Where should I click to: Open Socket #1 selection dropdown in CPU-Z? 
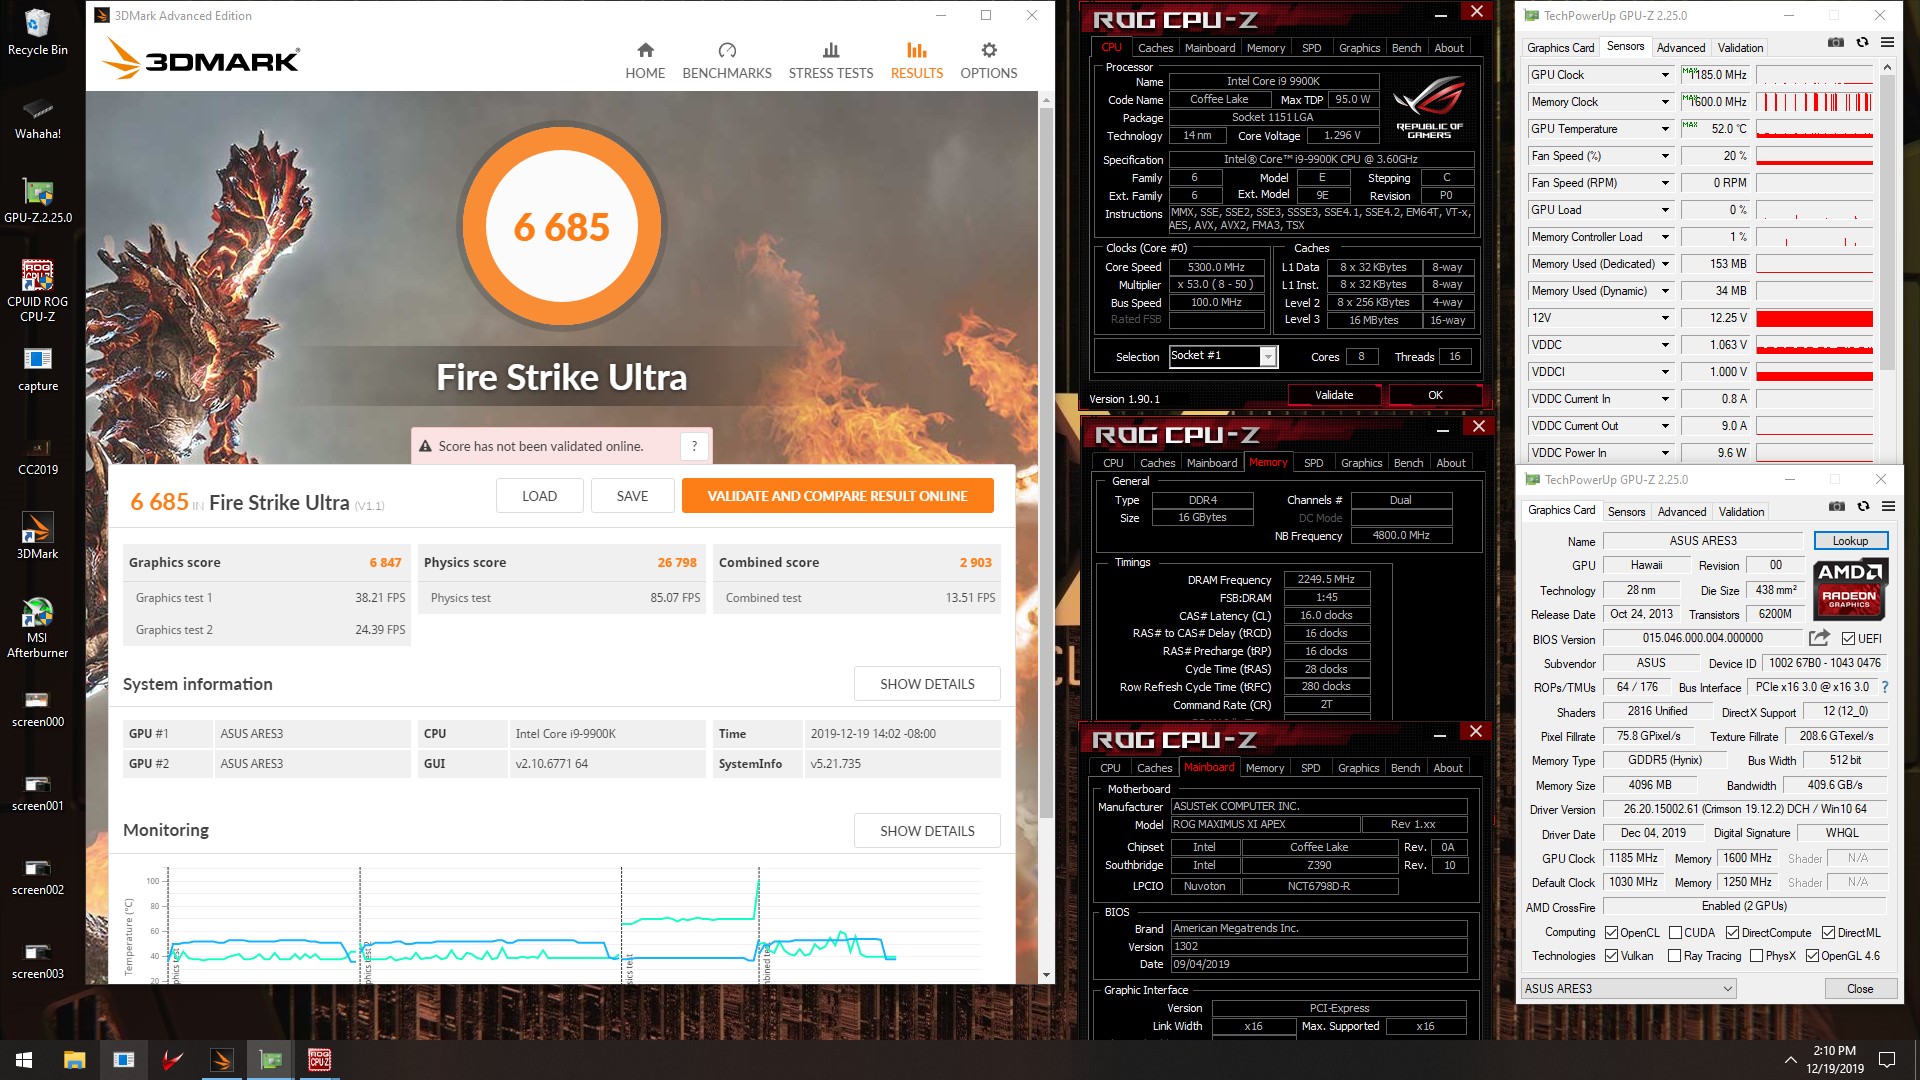[x=1268, y=356]
